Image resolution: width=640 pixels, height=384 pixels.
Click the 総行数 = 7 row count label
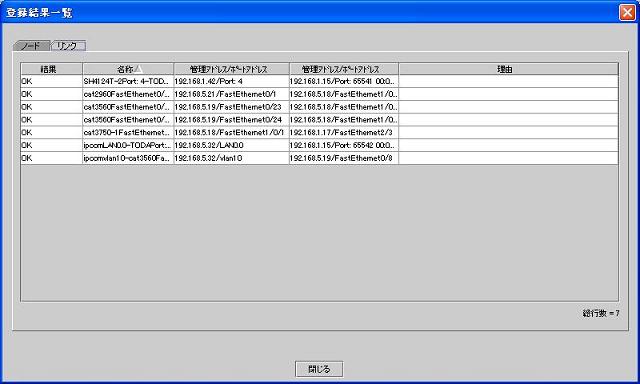tap(601, 313)
